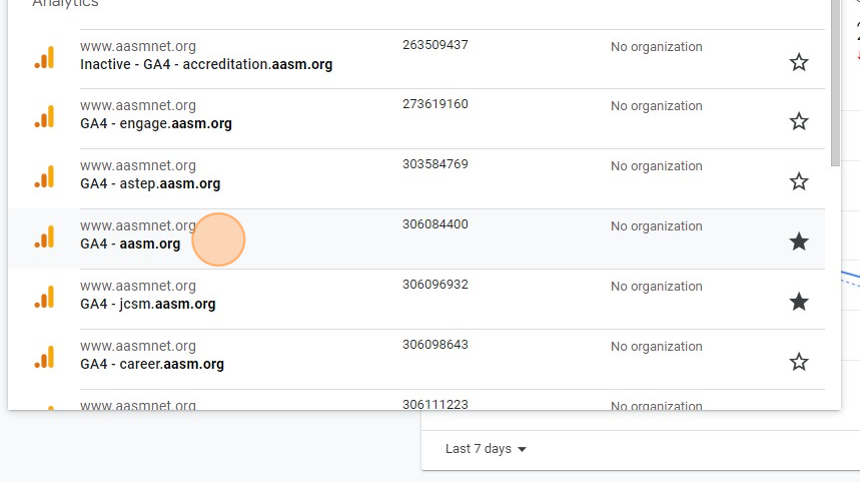Click Analytics icon for astep.aasm.org row
Image resolution: width=860 pixels, height=482 pixels.
[44, 177]
